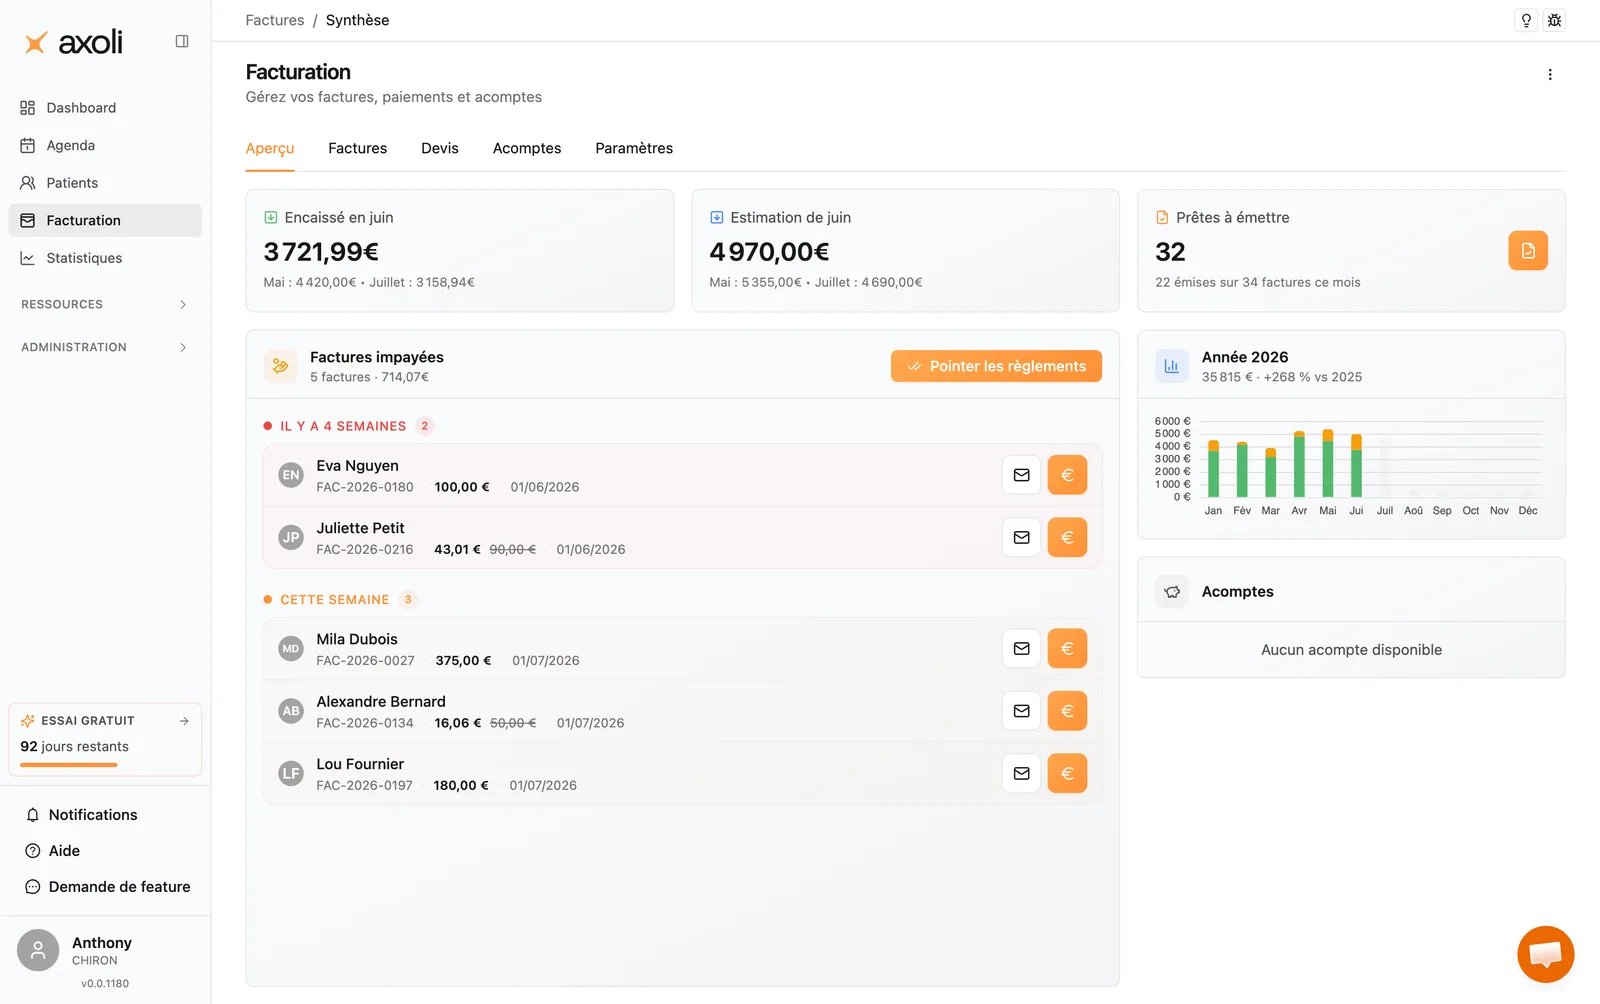
Task: Open the Paramètres tab
Action: click(x=634, y=148)
